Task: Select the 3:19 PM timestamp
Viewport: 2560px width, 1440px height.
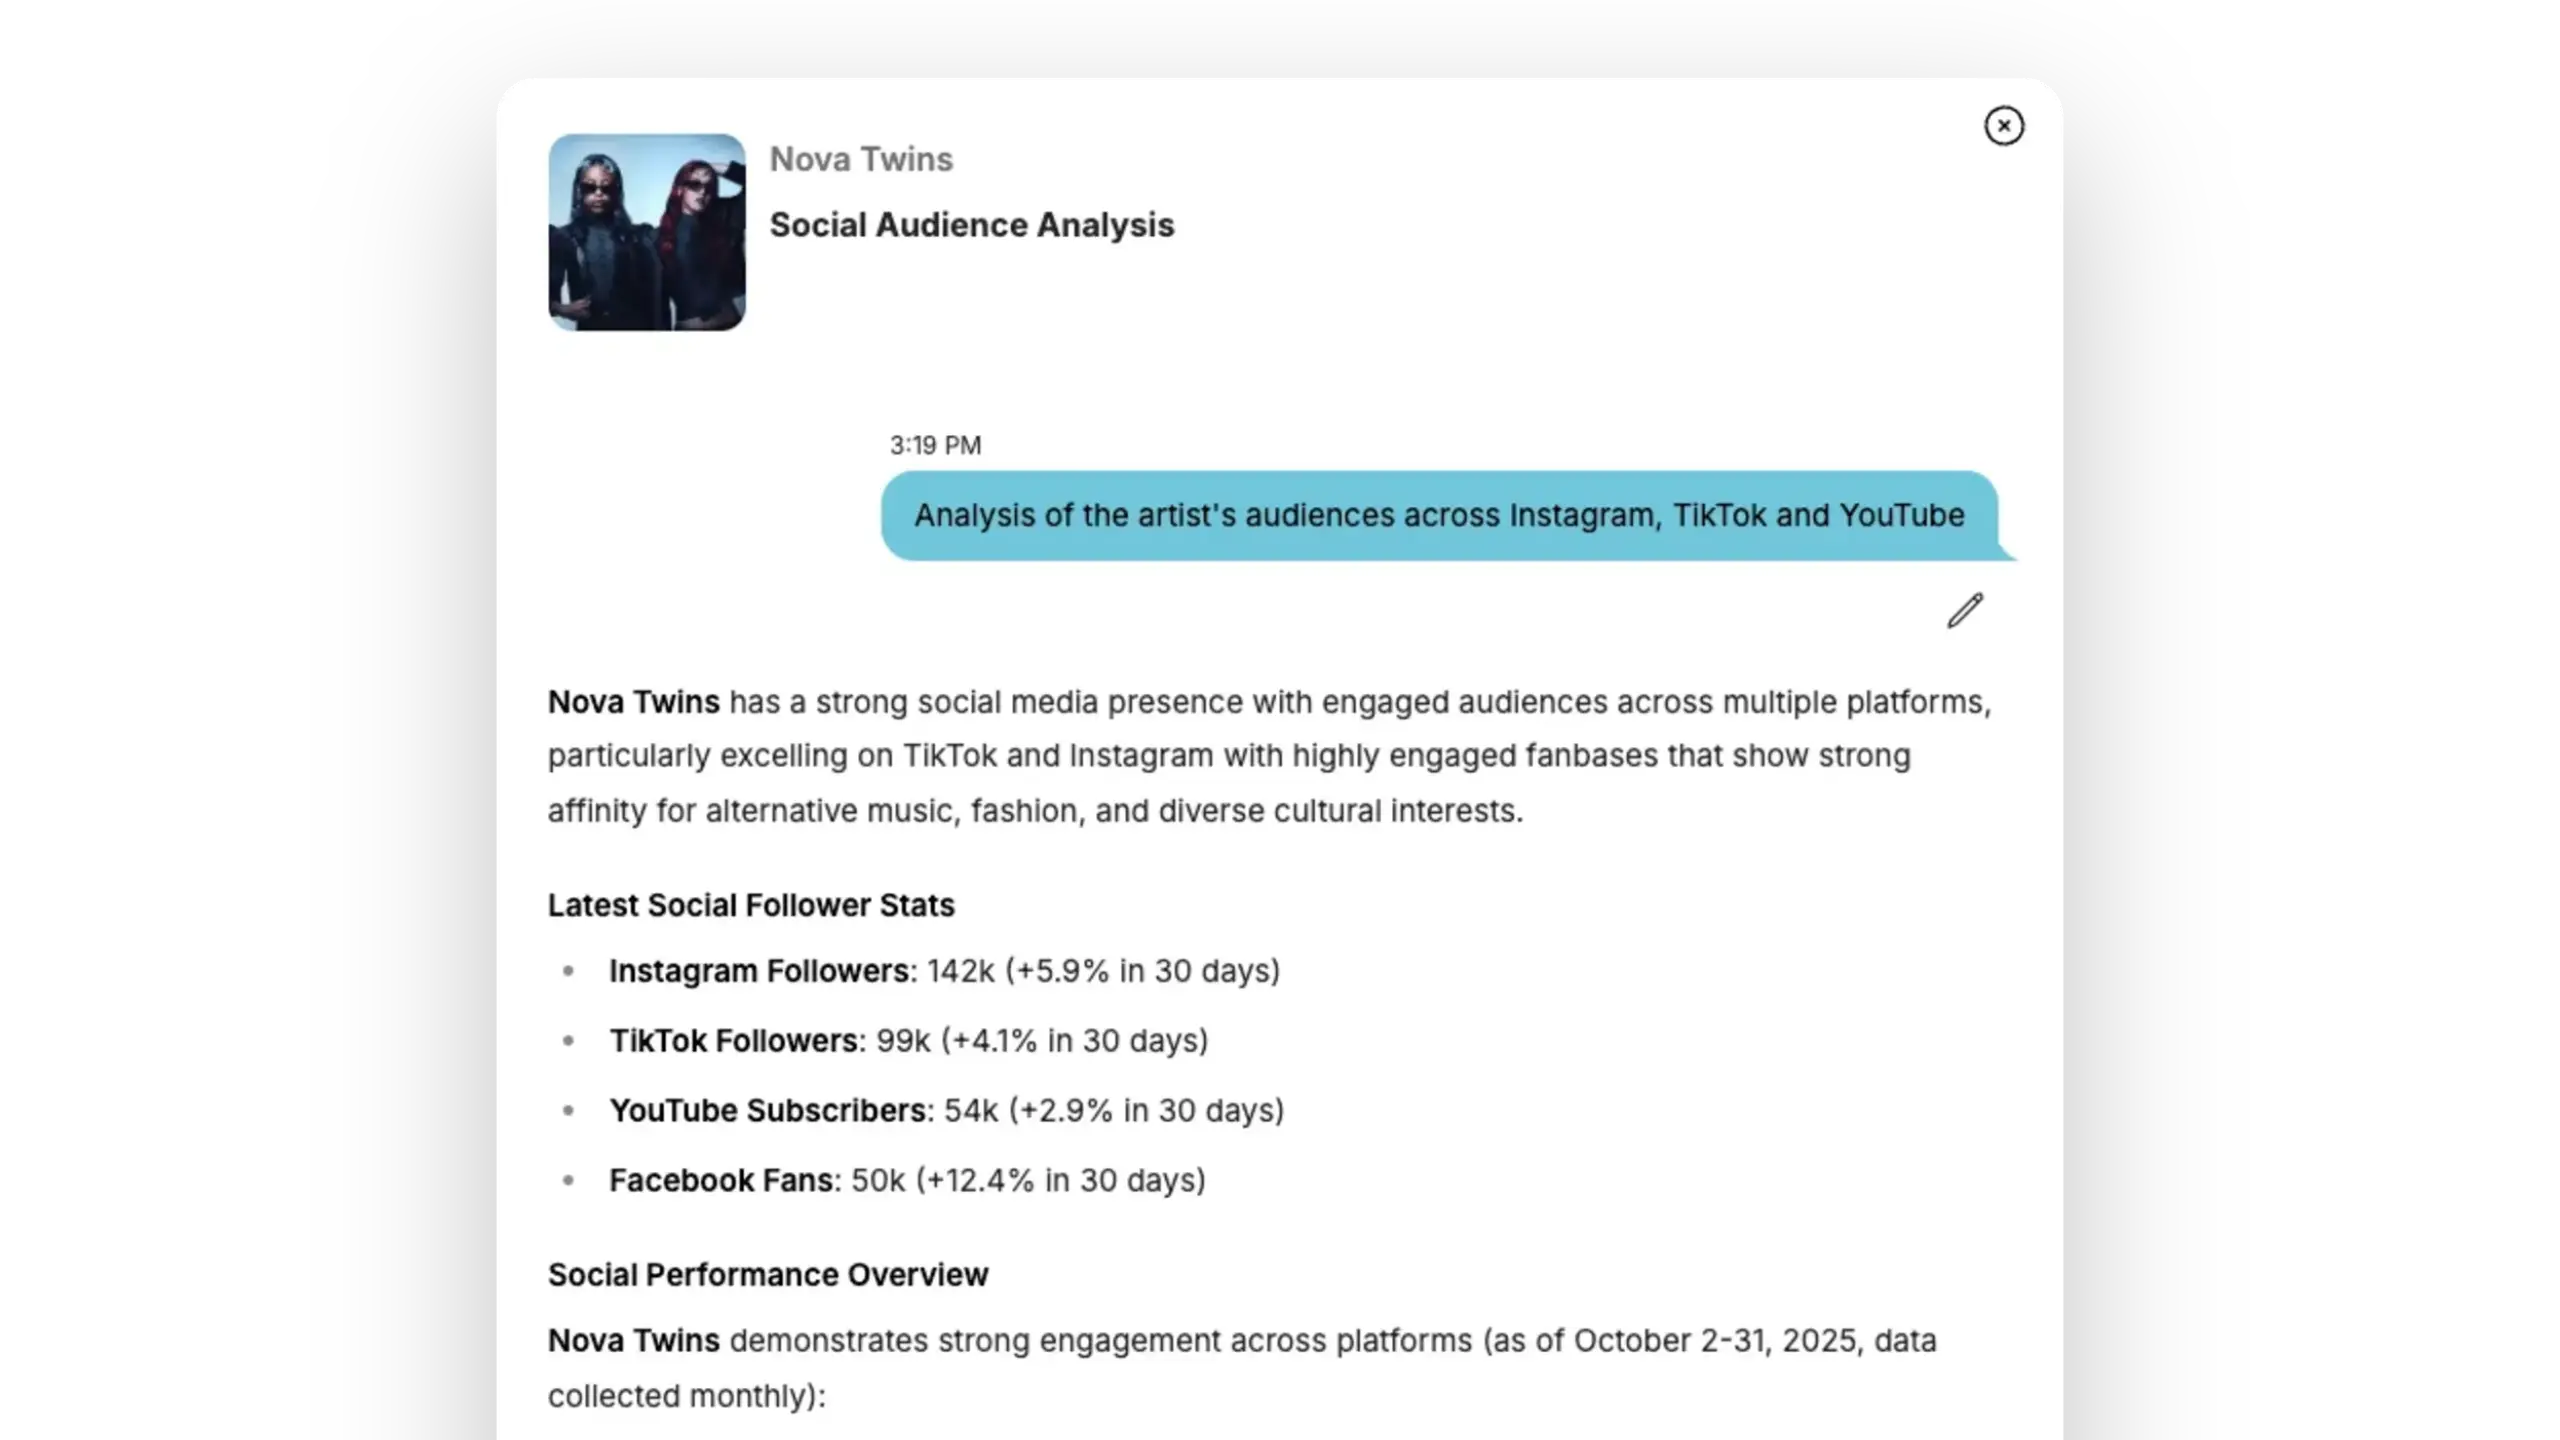Action: pos(935,444)
